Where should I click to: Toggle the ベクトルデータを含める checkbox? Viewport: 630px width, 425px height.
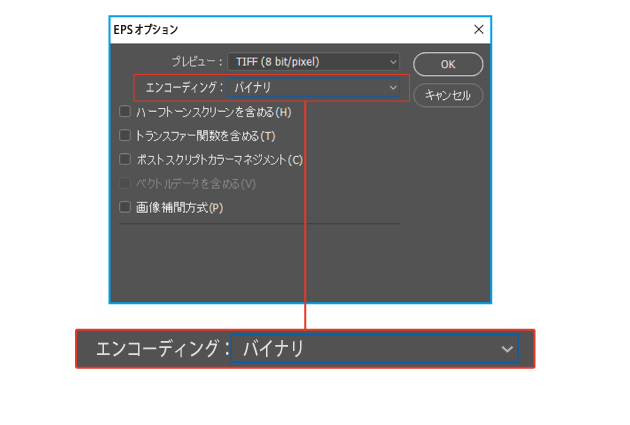click(x=125, y=183)
